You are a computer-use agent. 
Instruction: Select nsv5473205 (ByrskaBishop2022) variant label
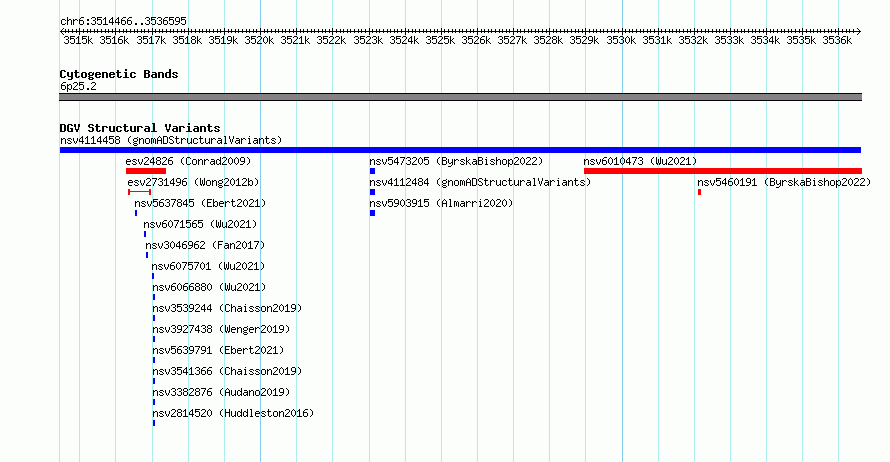[x=456, y=161]
